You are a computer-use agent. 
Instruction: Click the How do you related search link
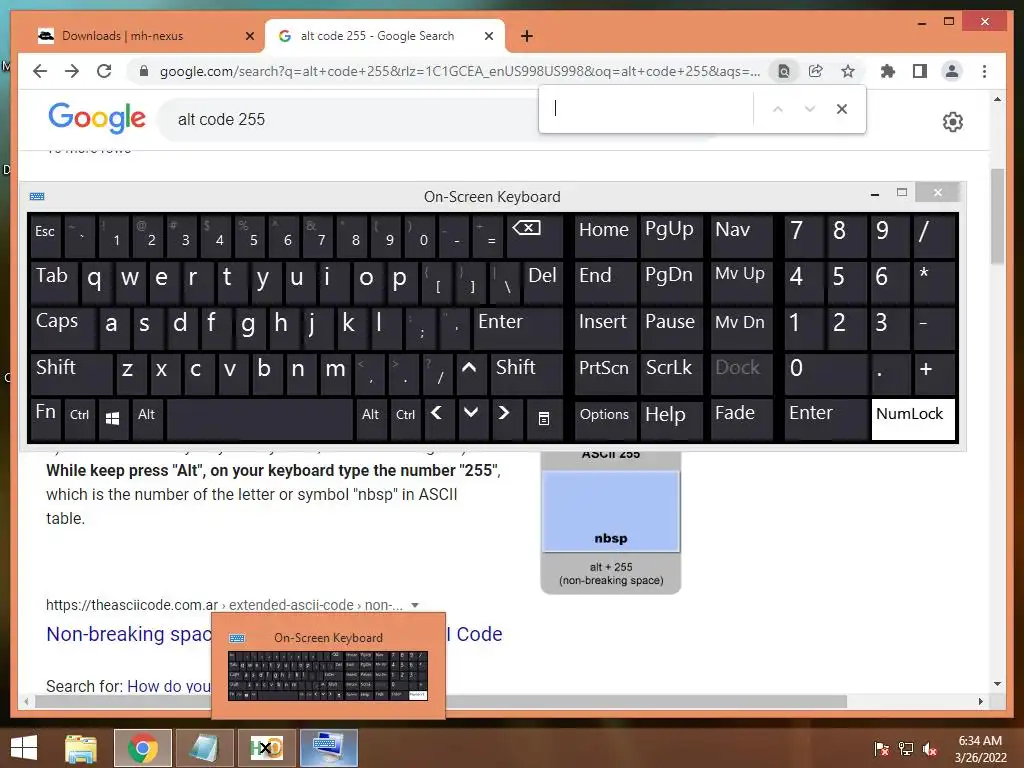click(x=169, y=686)
